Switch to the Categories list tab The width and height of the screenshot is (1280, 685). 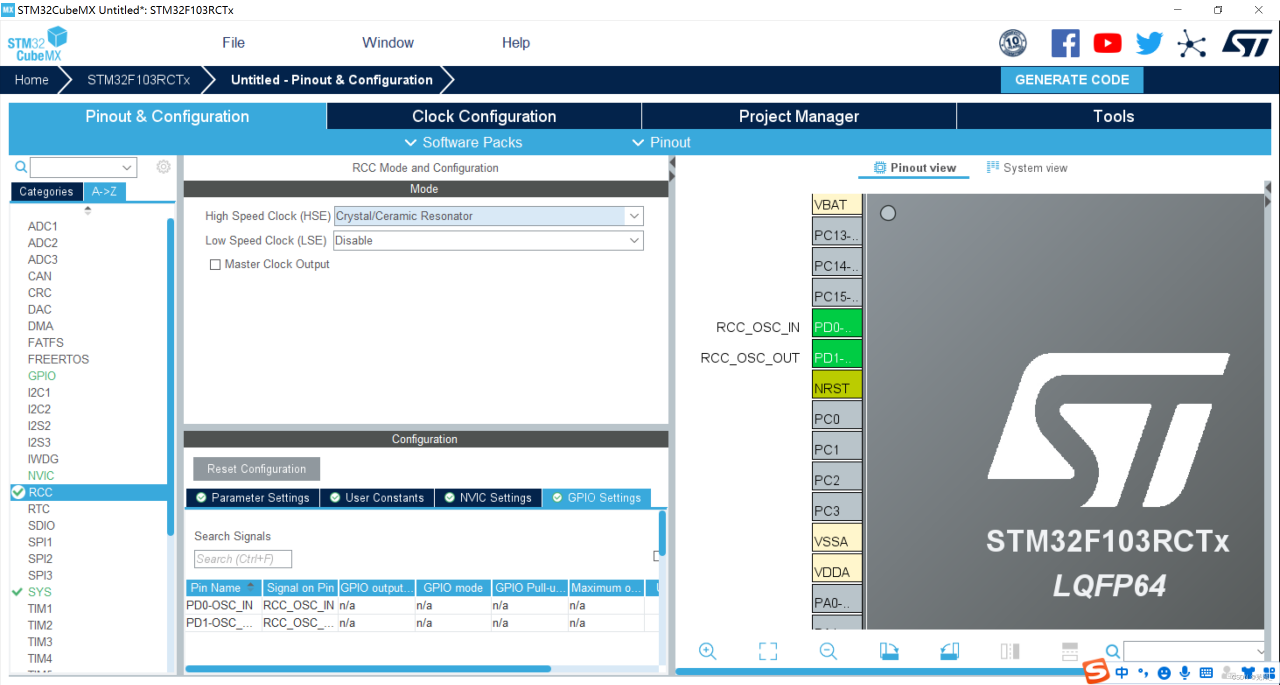click(x=46, y=192)
